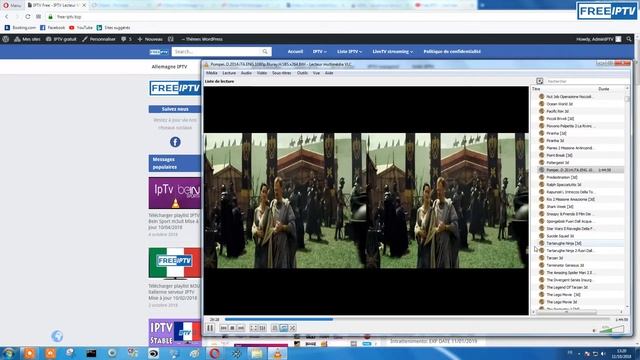The image size is (640, 360).
Task: Open VLC Audio menu
Action: [246, 73]
